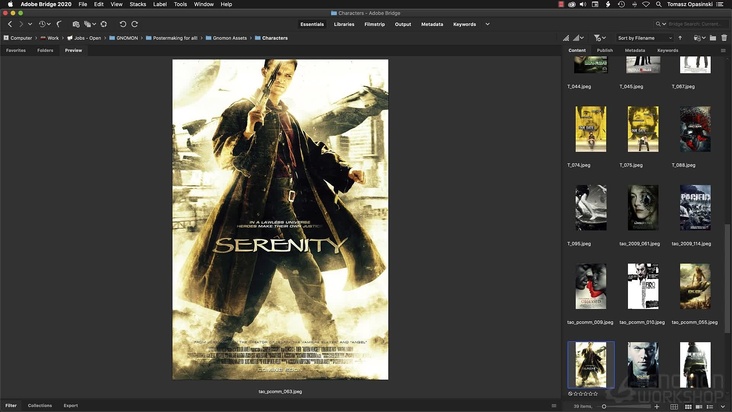
Task: Switch to the Filmstrip workspace
Action: [375, 23]
